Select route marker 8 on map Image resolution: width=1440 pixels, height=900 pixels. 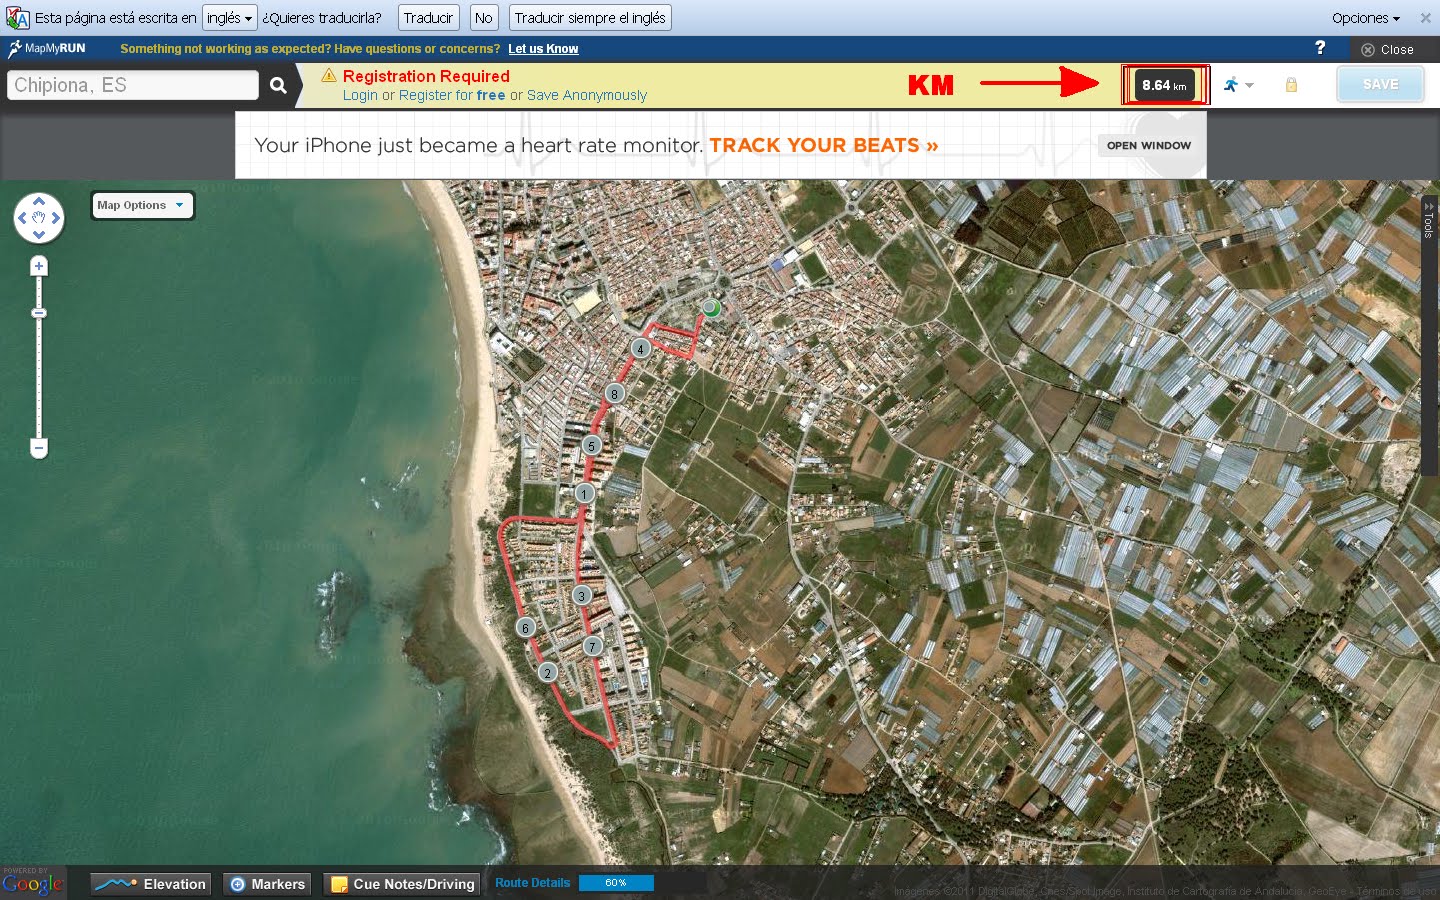(x=615, y=394)
